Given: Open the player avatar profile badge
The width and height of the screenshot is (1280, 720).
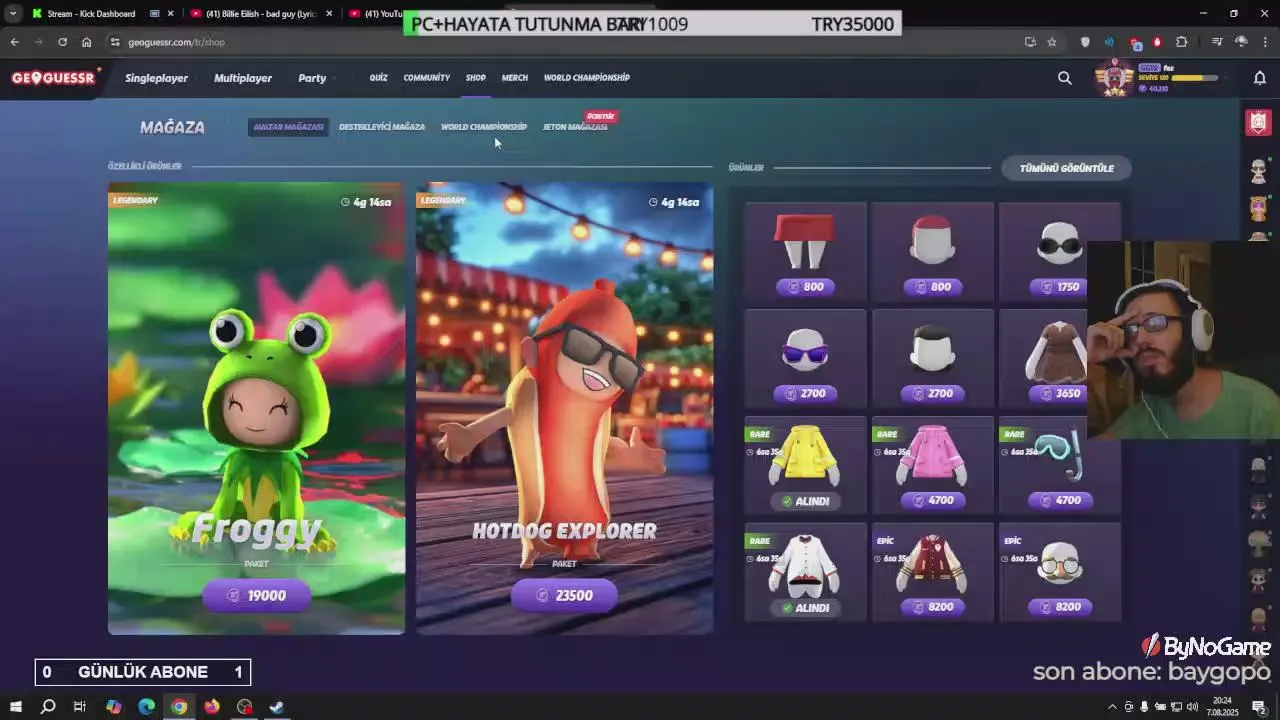Looking at the screenshot, I should [1114, 78].
